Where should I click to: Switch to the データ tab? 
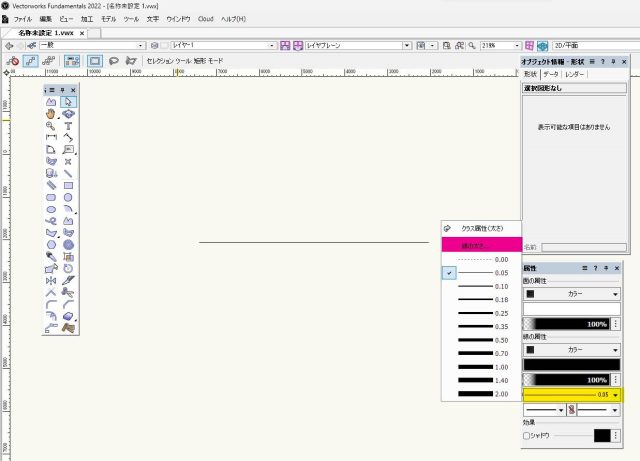tap(551, 75)
